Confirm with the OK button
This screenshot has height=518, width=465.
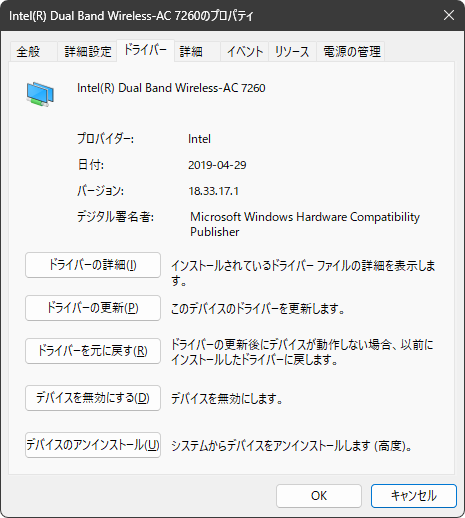(x=319, y=496)
